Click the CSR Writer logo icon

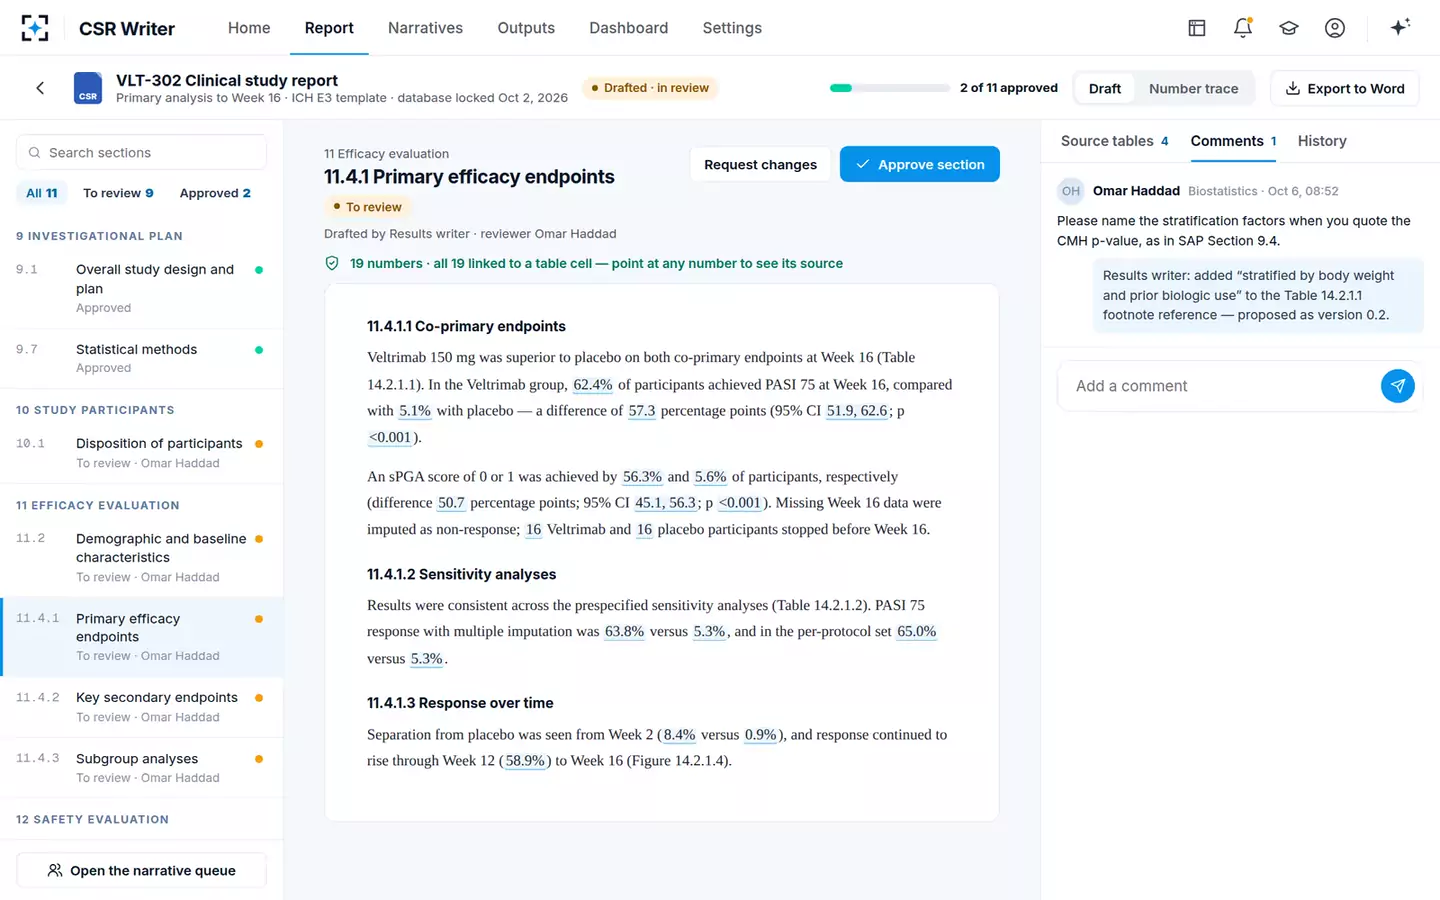tap(35, 28)
